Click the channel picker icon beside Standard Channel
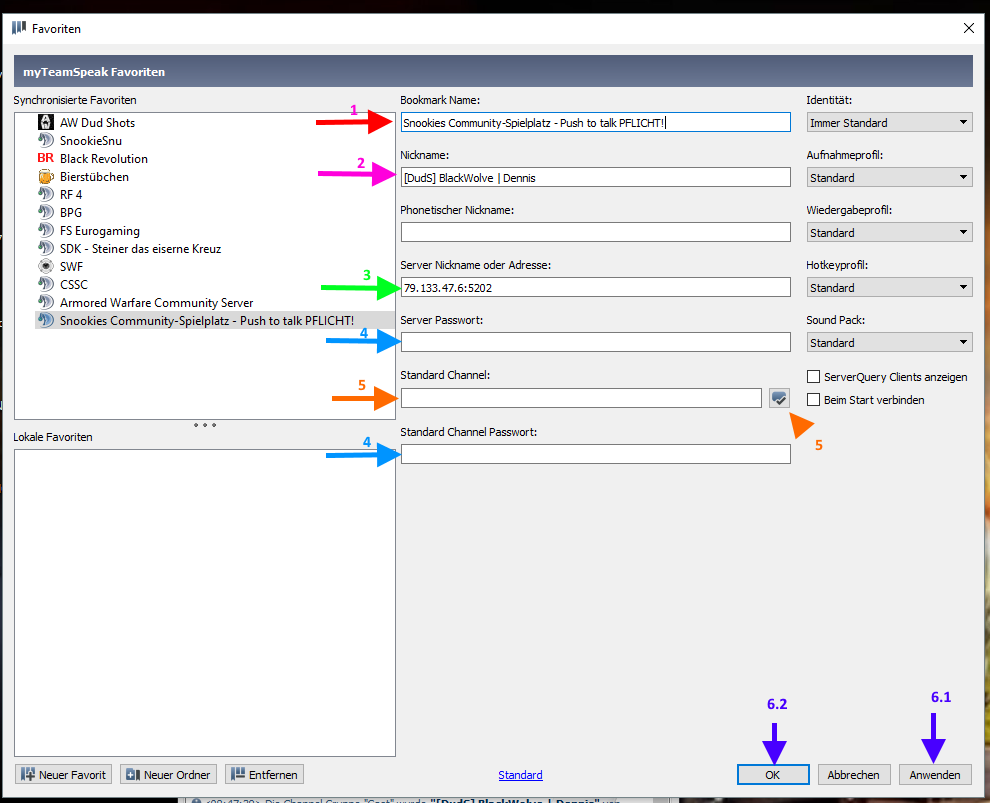Viewport: 990px width, 803px height. (780, 398)
